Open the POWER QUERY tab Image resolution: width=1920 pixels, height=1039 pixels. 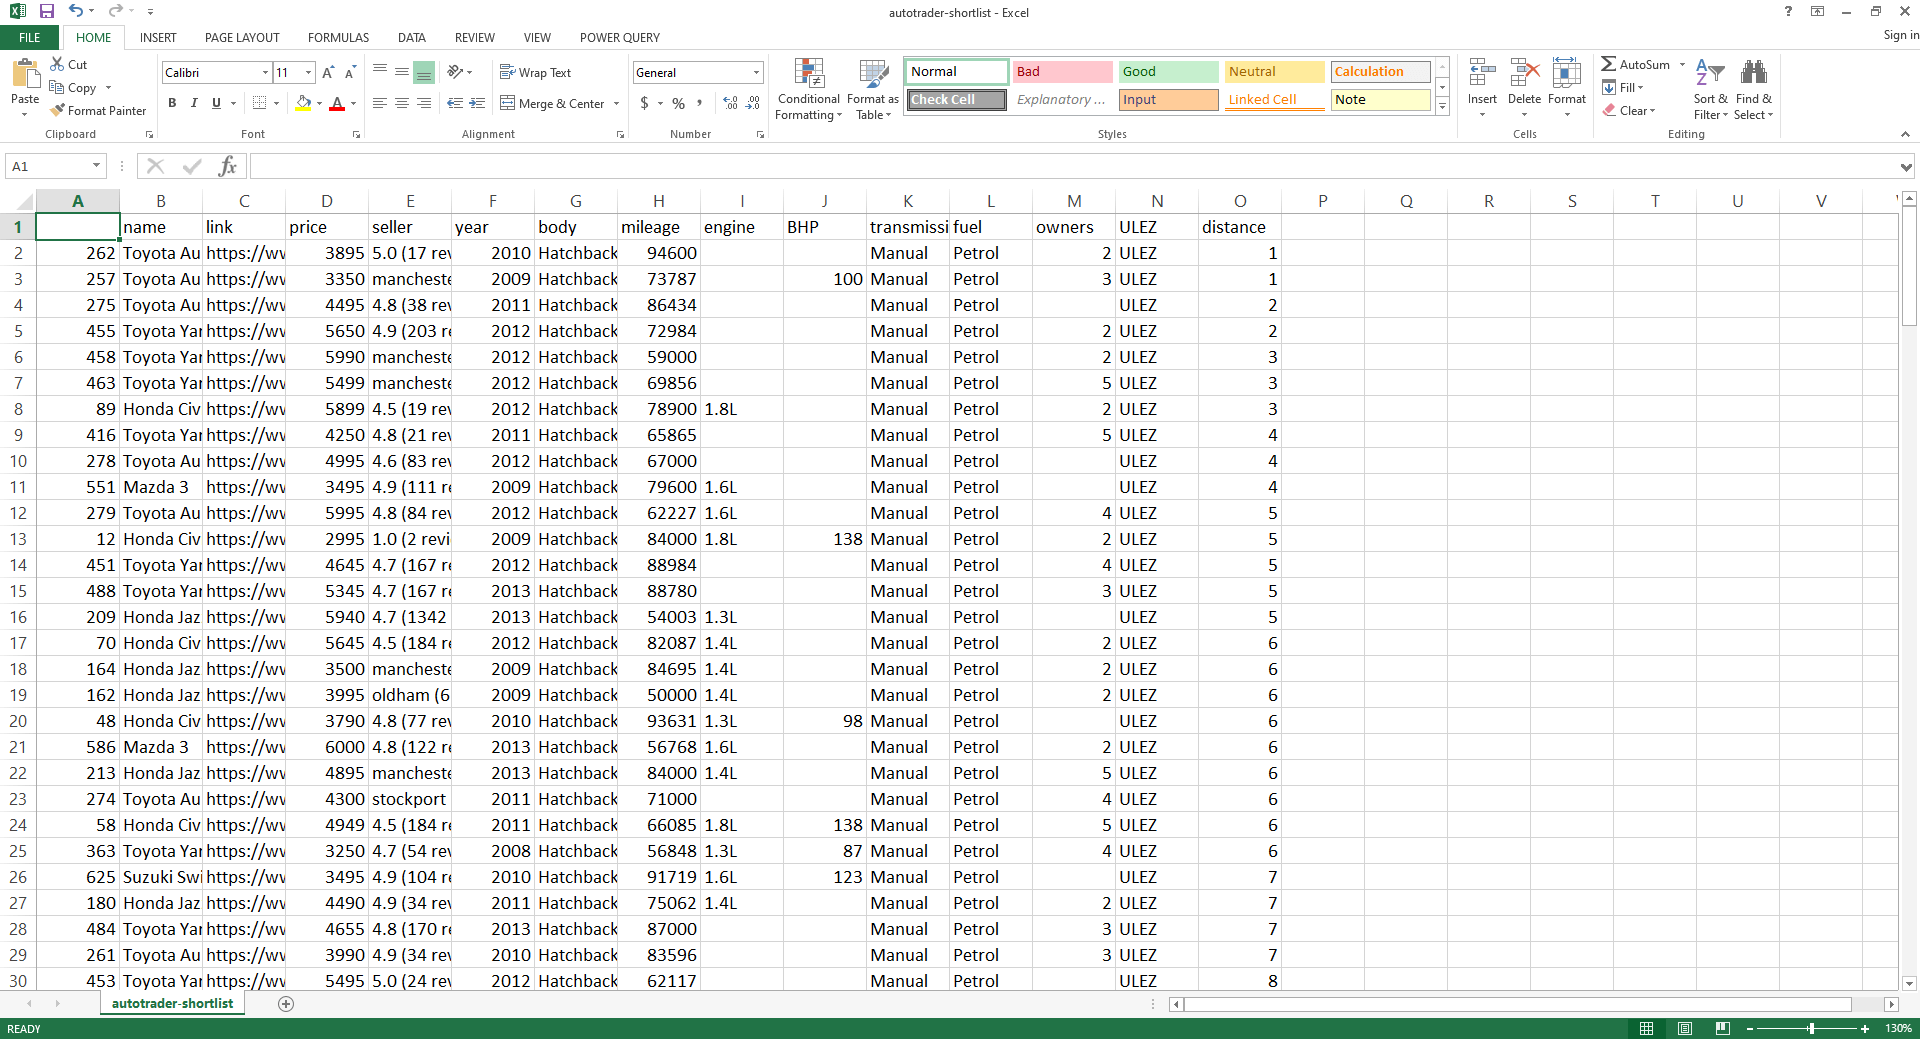[619, 37]
